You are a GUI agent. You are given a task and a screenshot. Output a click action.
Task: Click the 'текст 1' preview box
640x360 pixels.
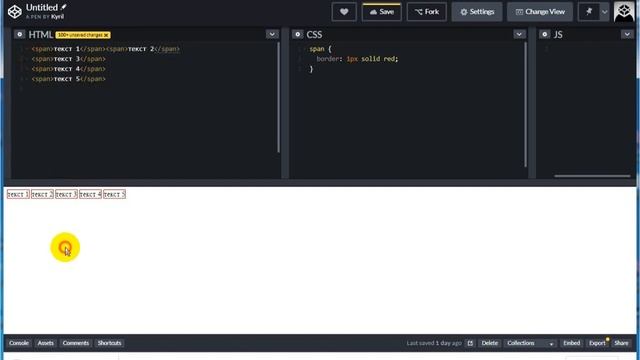pos(18,194)
